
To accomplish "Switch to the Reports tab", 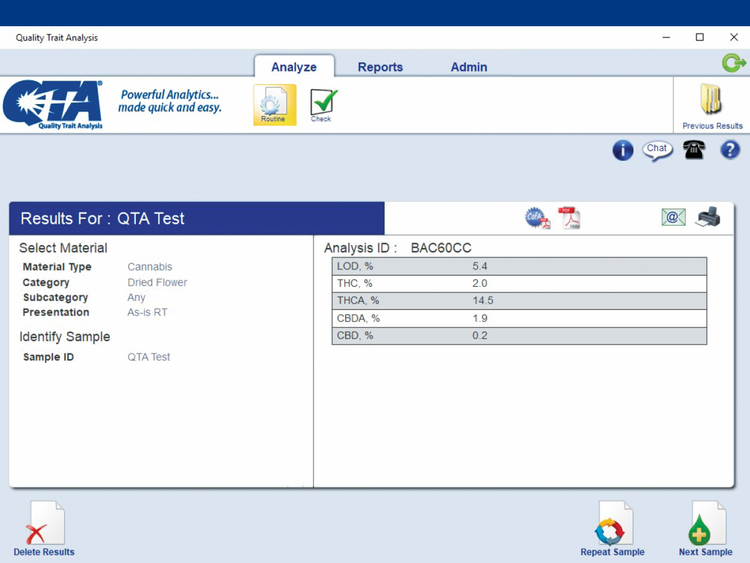I will click(380, 67).
